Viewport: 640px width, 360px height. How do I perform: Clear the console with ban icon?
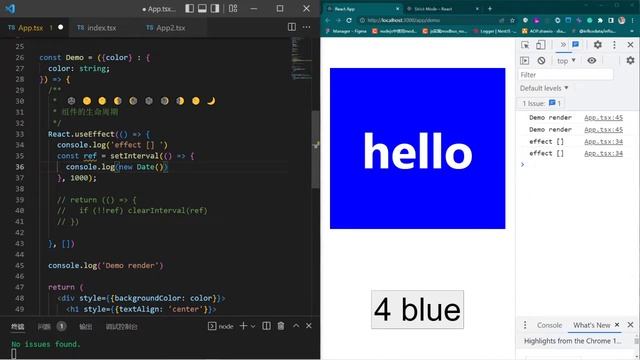(x=541, y=61)
